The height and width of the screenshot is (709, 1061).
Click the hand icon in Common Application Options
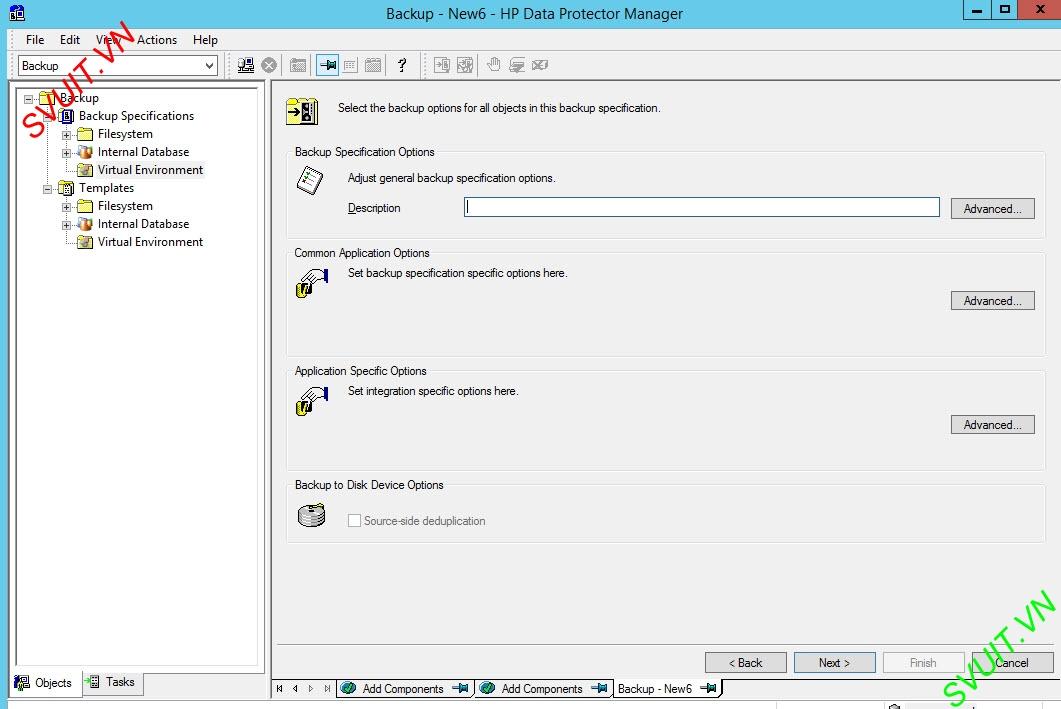pos(312,283)
